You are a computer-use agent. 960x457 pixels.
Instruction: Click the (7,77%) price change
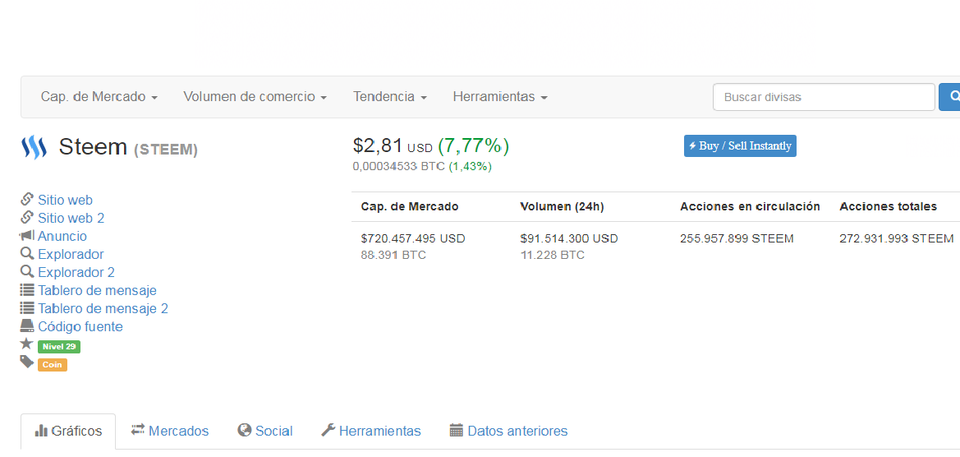pyautogui.click(x=473, y=146)
